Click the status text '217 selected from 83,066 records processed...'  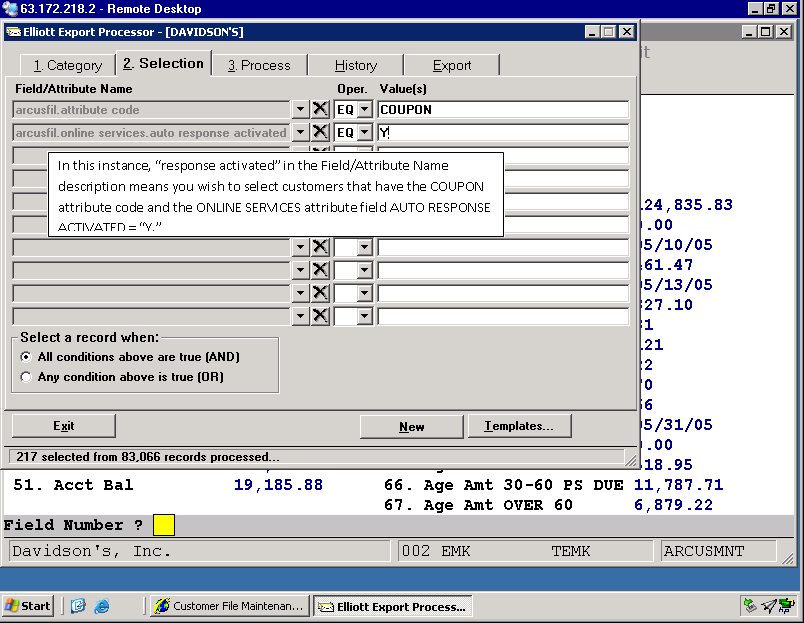(x=148, y=456)
